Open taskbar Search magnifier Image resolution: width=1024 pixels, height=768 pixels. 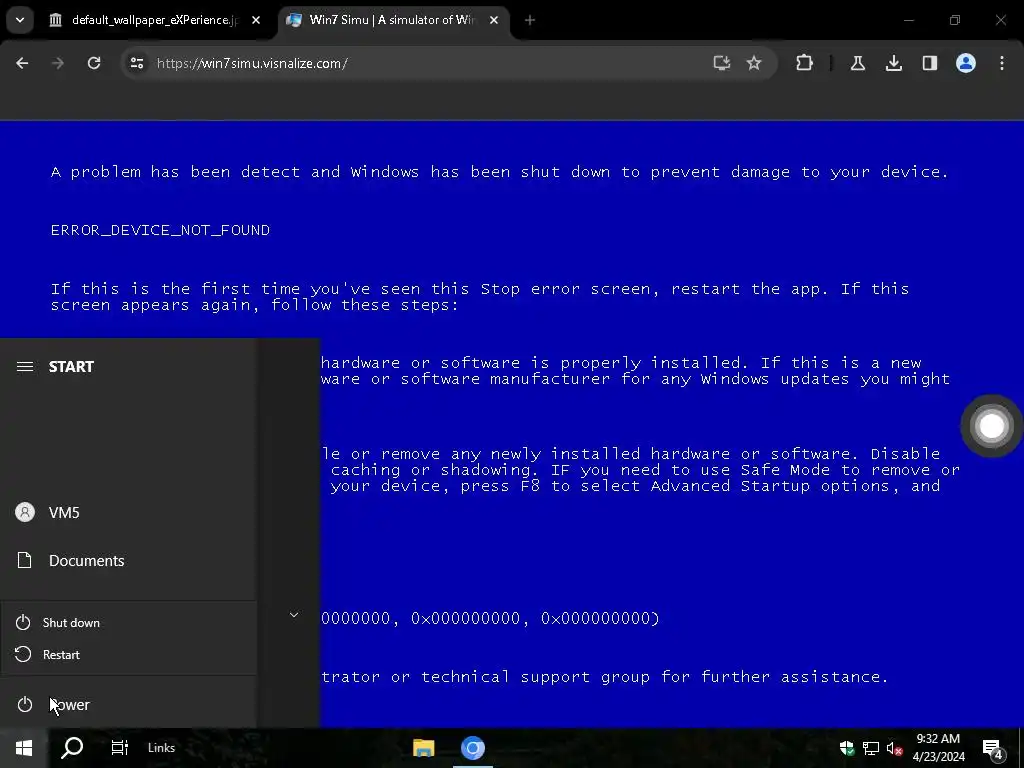(x=72, y=748)
